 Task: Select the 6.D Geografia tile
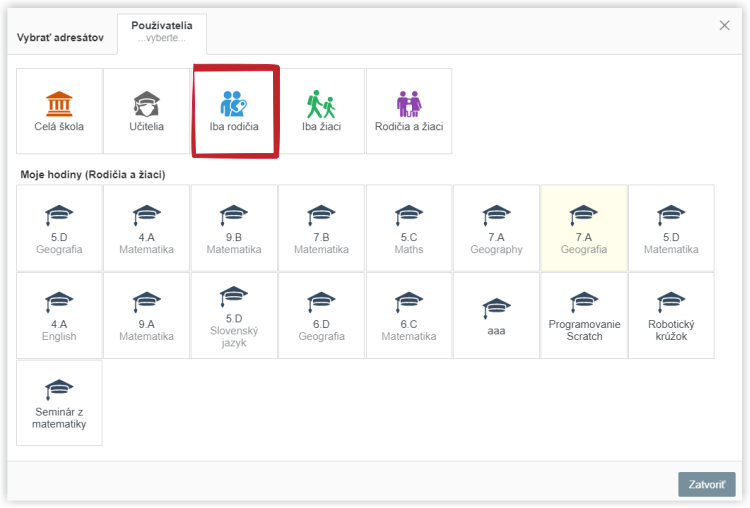click(x=321, y=315)
